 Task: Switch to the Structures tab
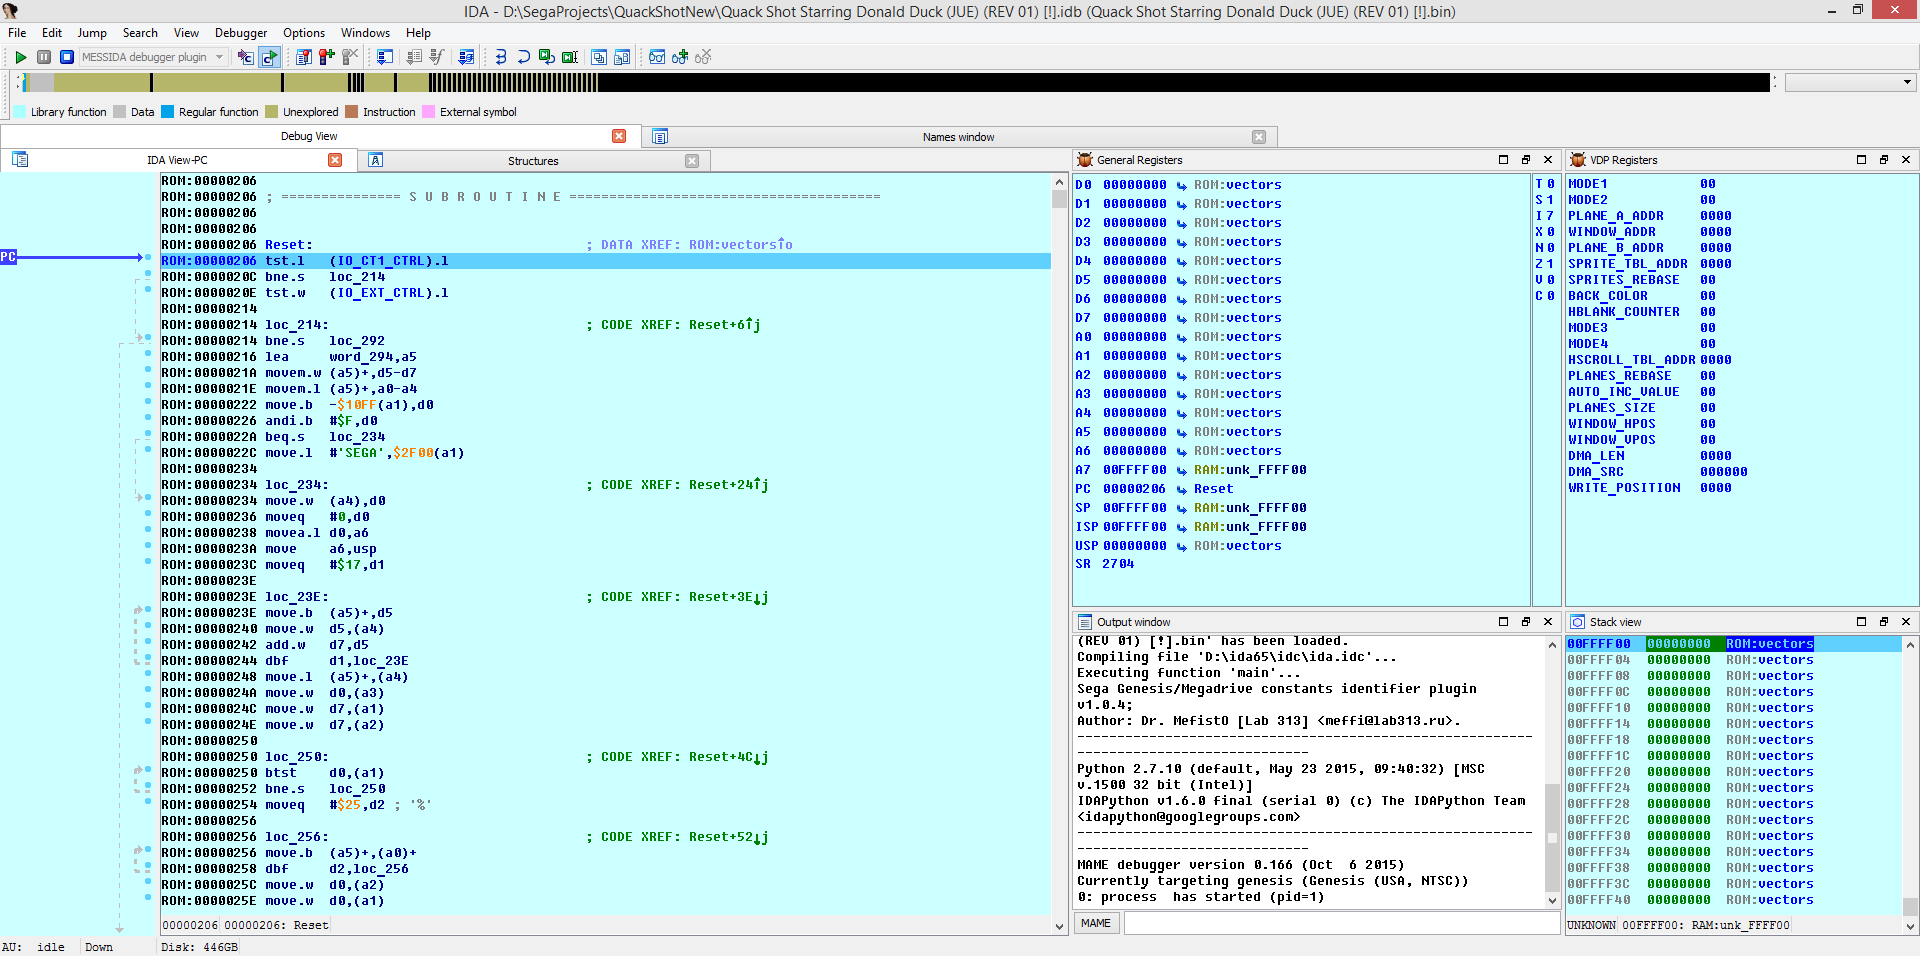[533, 160]
